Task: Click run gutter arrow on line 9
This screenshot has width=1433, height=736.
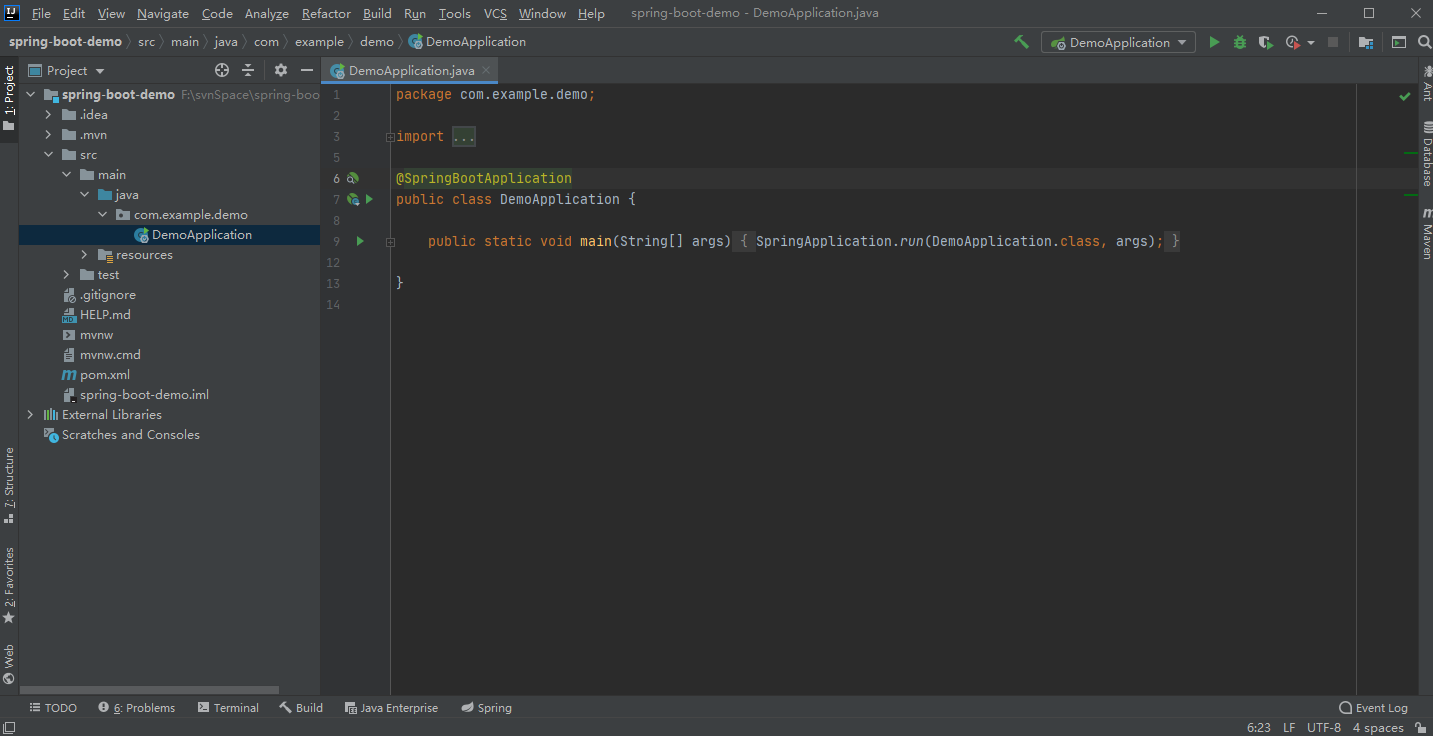Action: click(360, 241)
